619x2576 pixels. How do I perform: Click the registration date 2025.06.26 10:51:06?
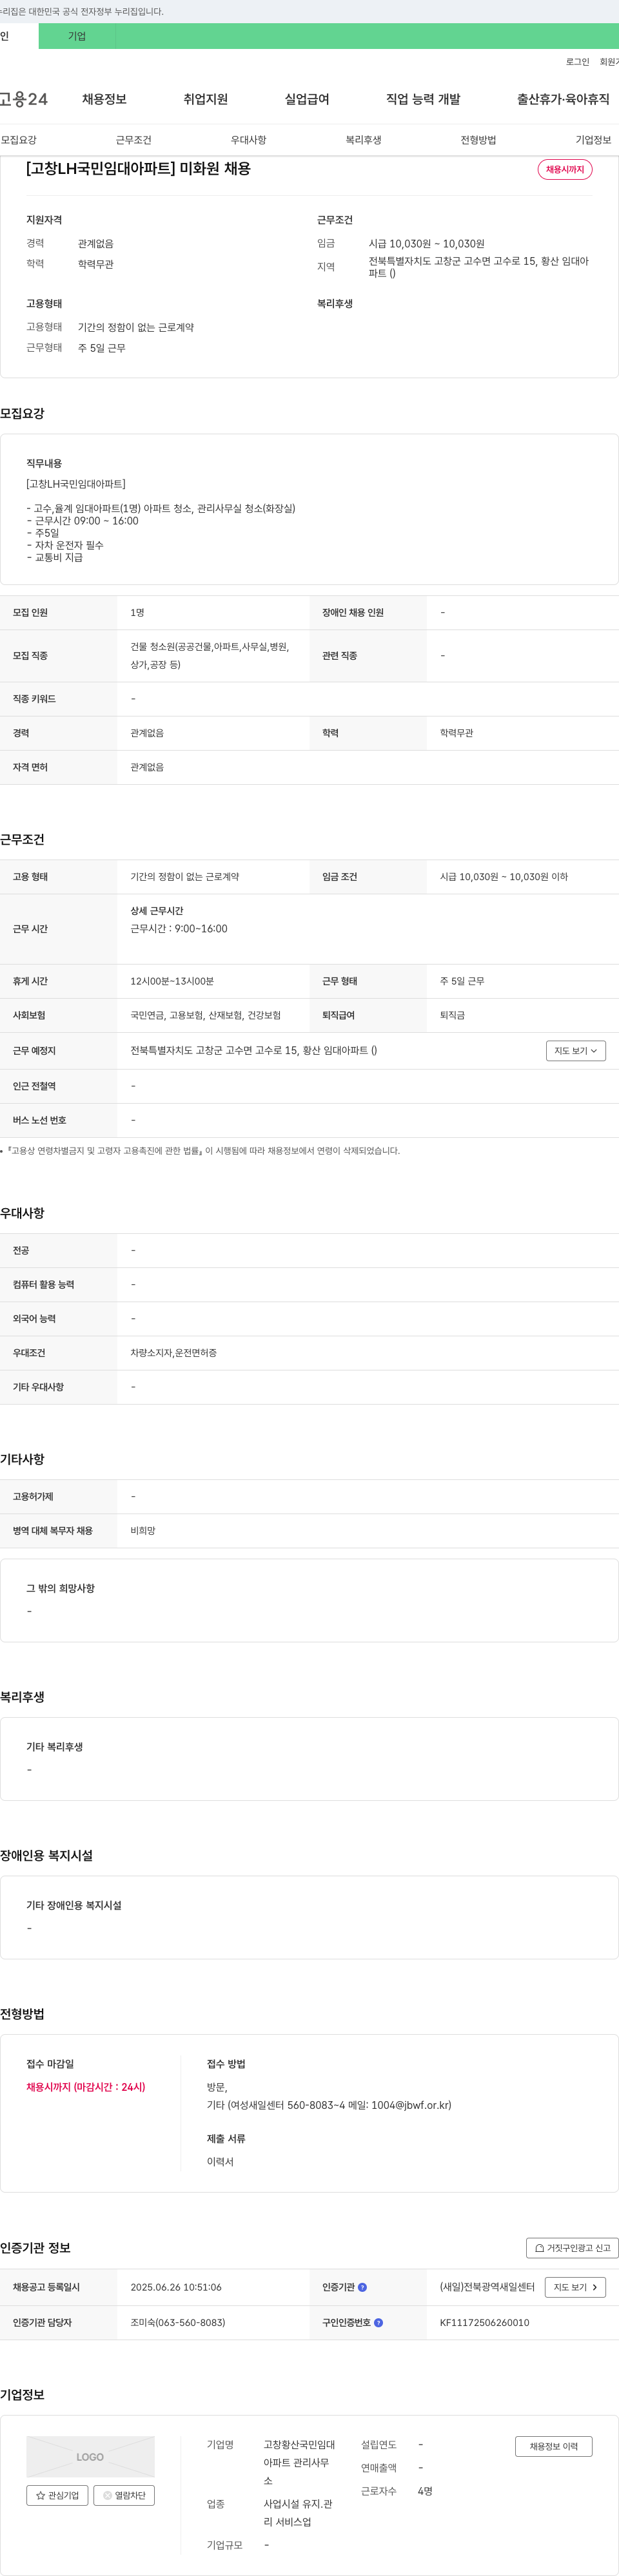pyautogui.click(x=176, y=2287)
